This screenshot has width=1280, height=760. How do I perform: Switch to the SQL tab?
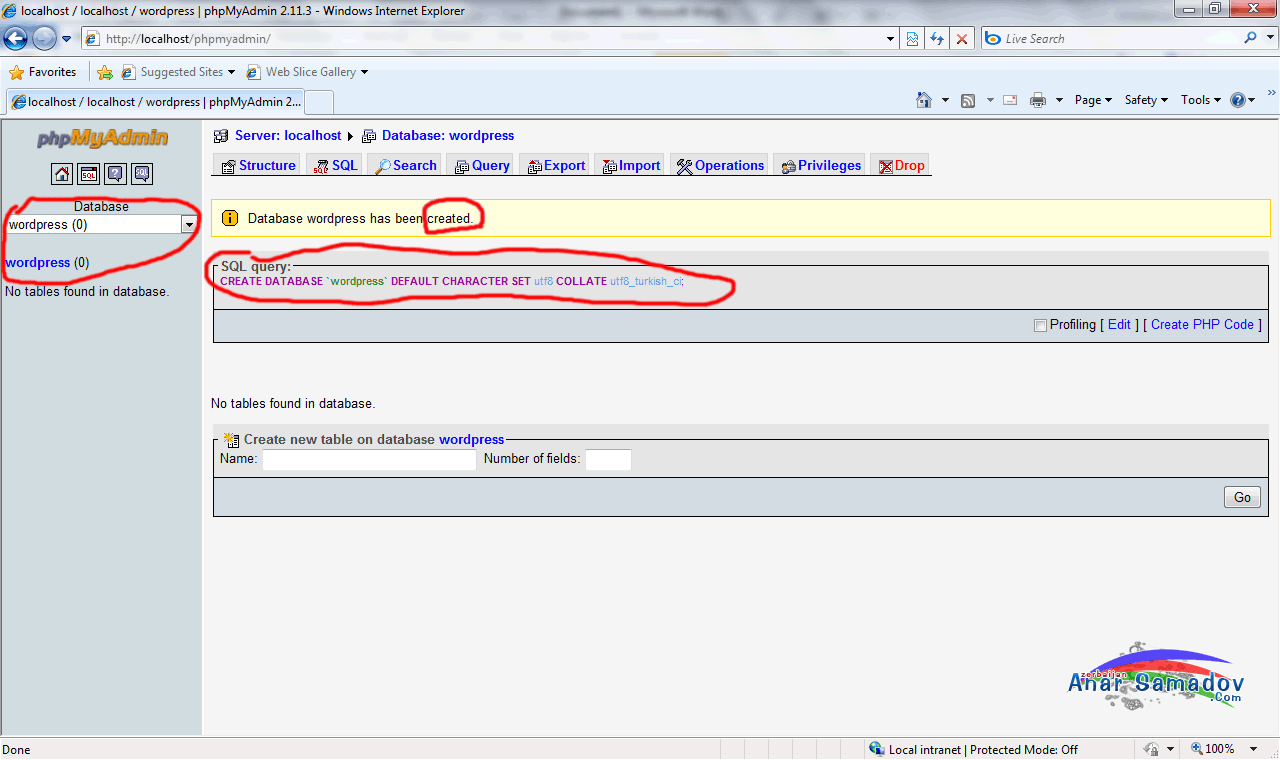point(334,165)
